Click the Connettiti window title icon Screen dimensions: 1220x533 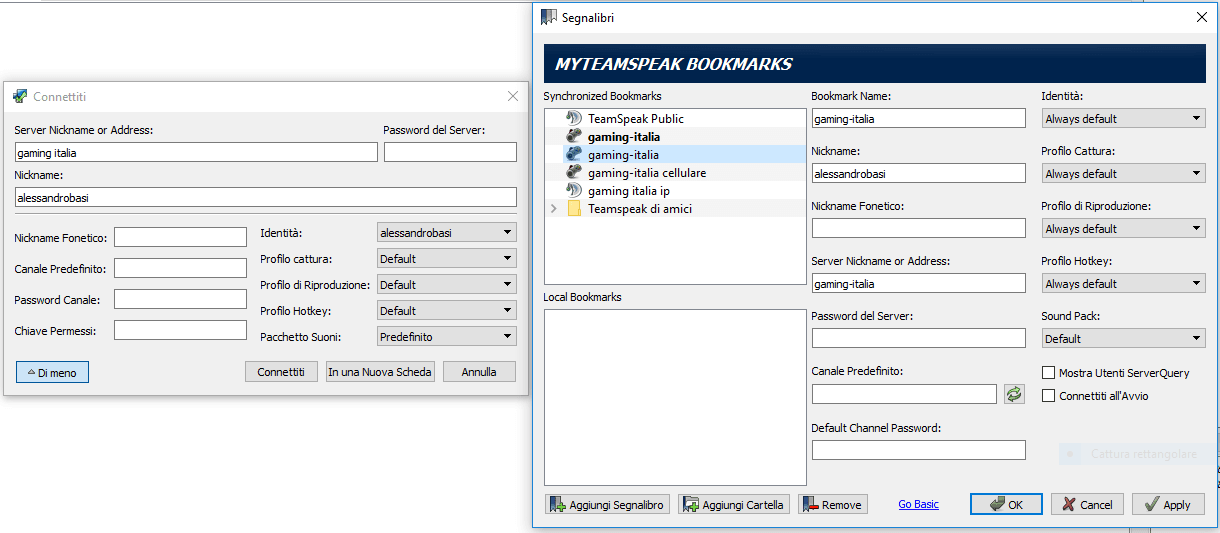click(x=20, y=96)
